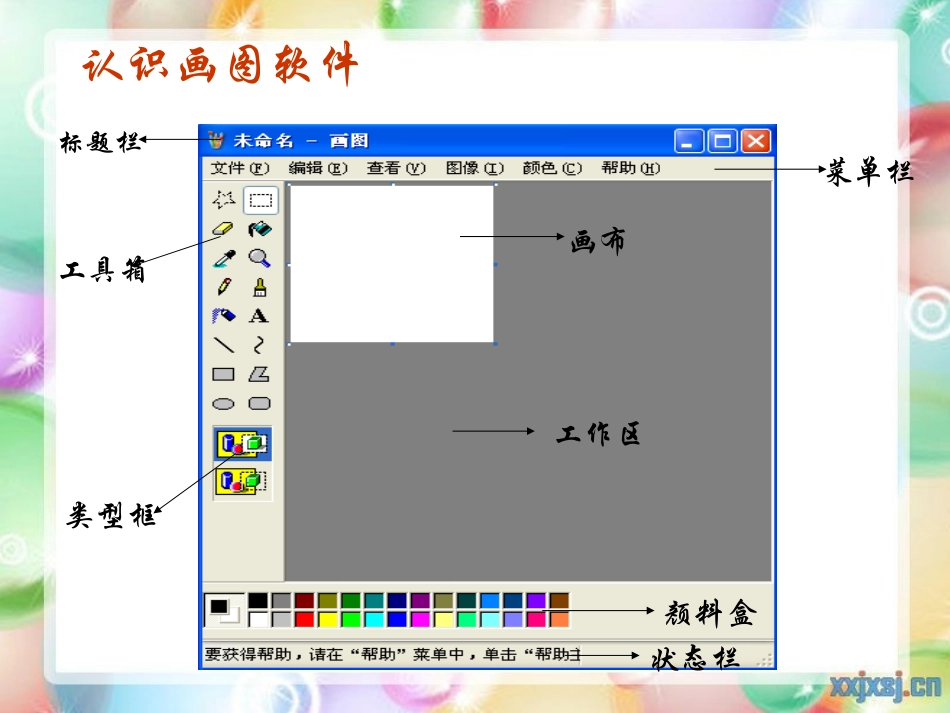Choose the navy blue palette swatch
Viewport: 950px width, 713px height.
[397, 600]
